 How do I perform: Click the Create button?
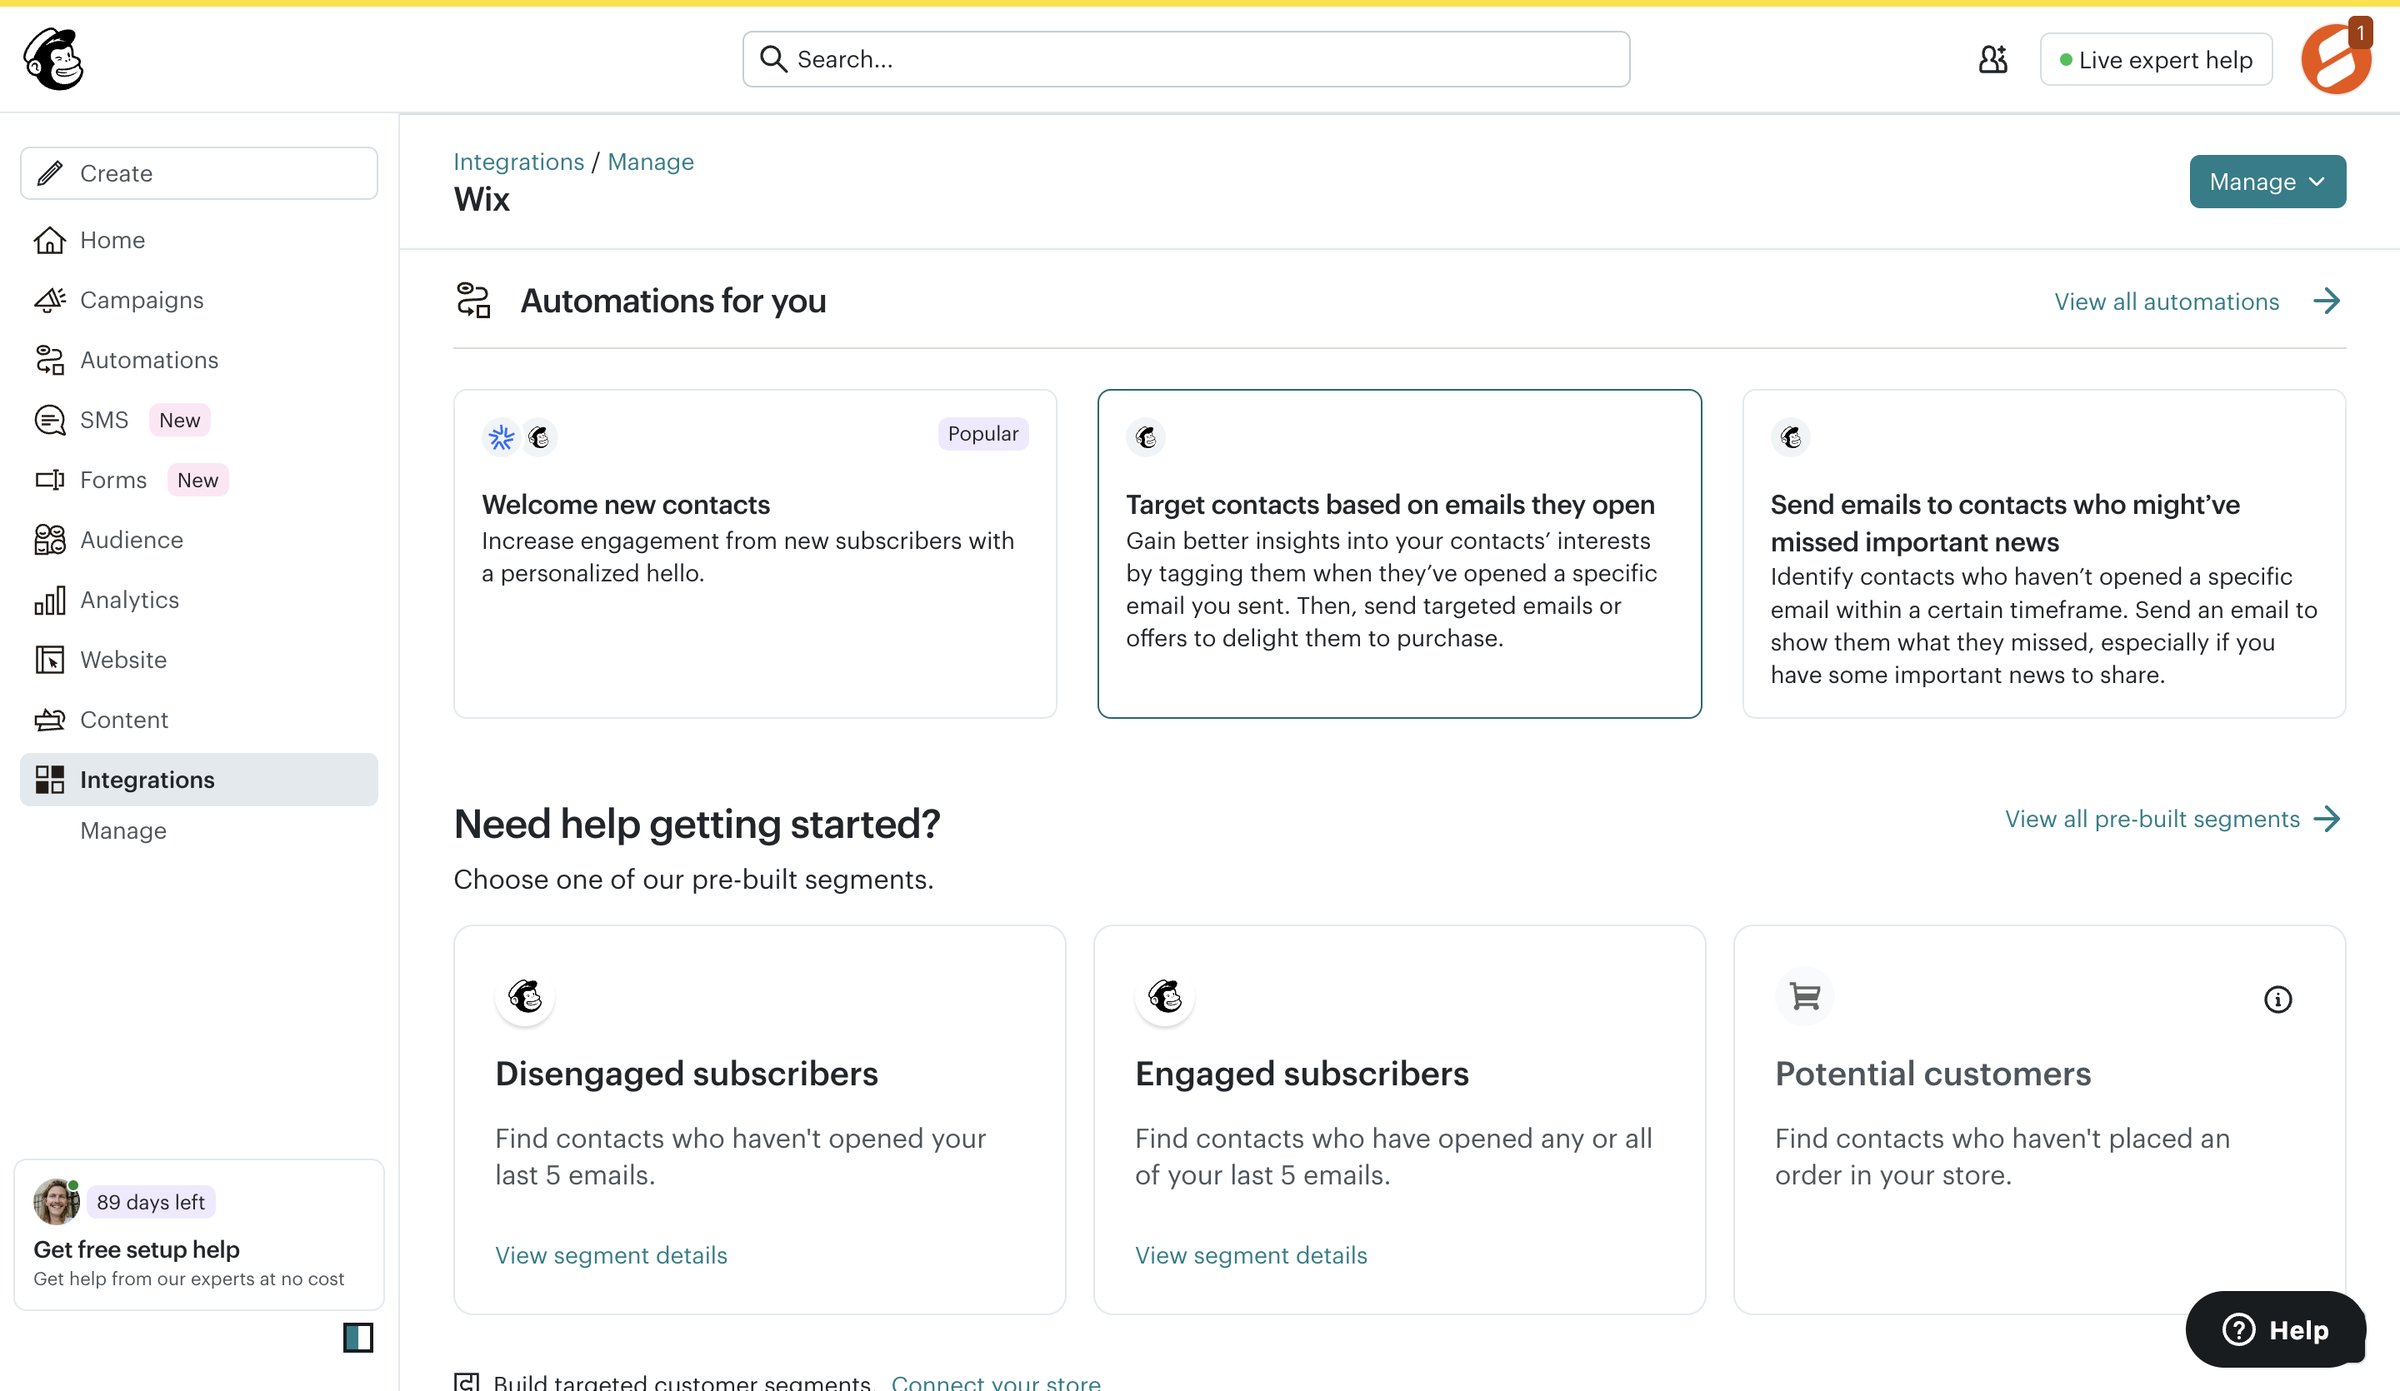click(x=199, y=173)
